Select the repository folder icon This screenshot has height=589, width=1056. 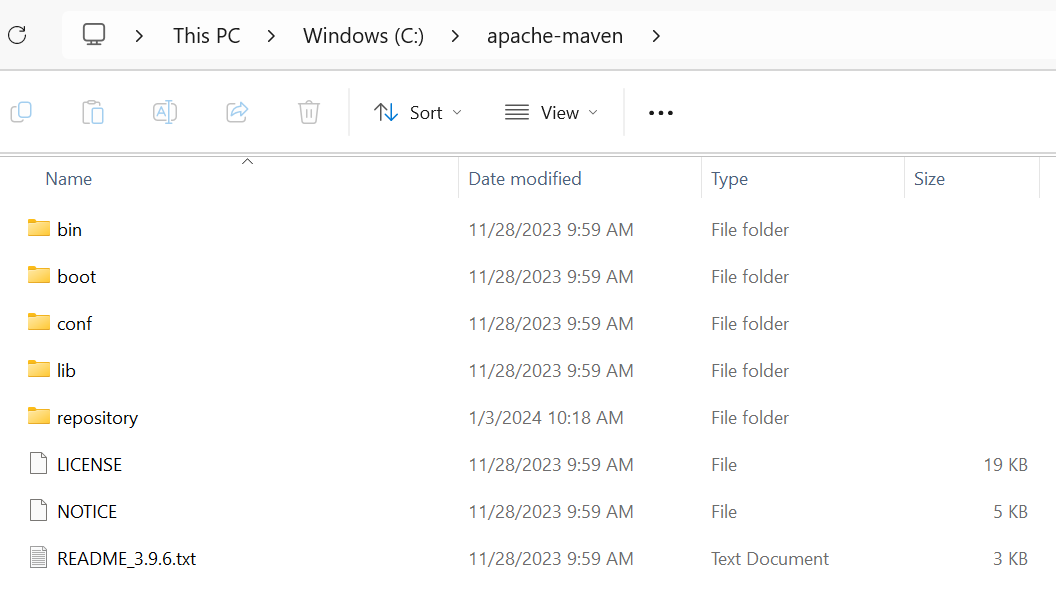[39, 417]
